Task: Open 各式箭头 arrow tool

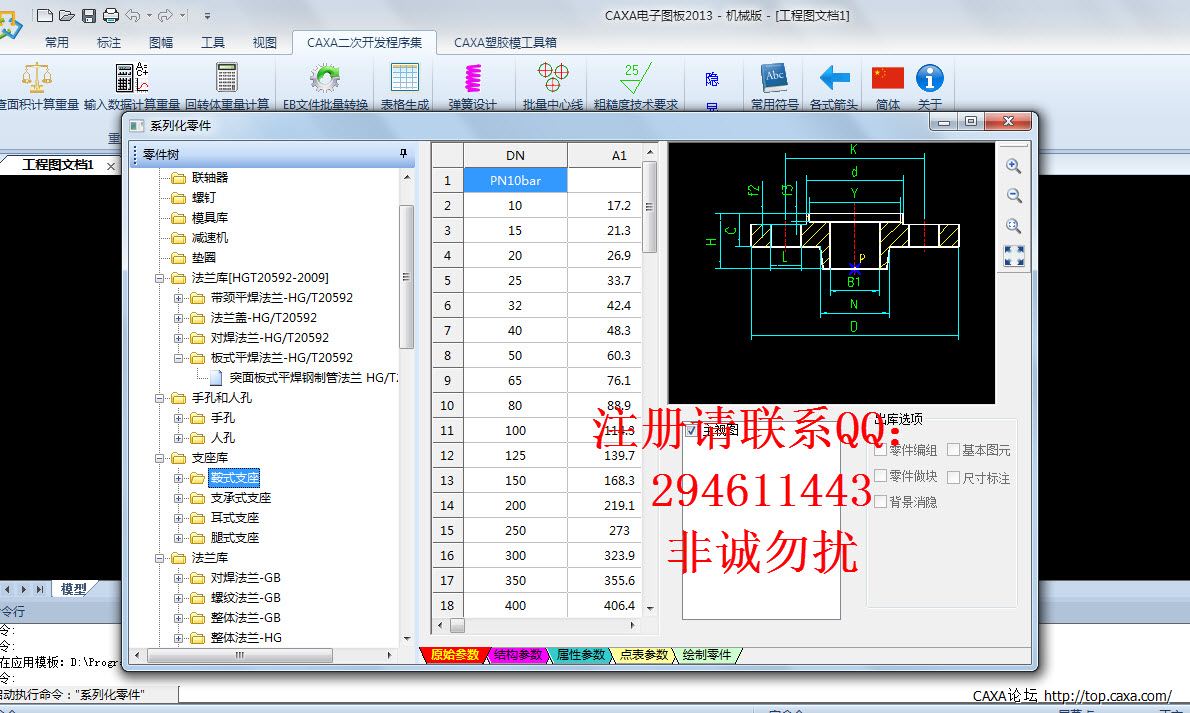Action: click(833, 86)
